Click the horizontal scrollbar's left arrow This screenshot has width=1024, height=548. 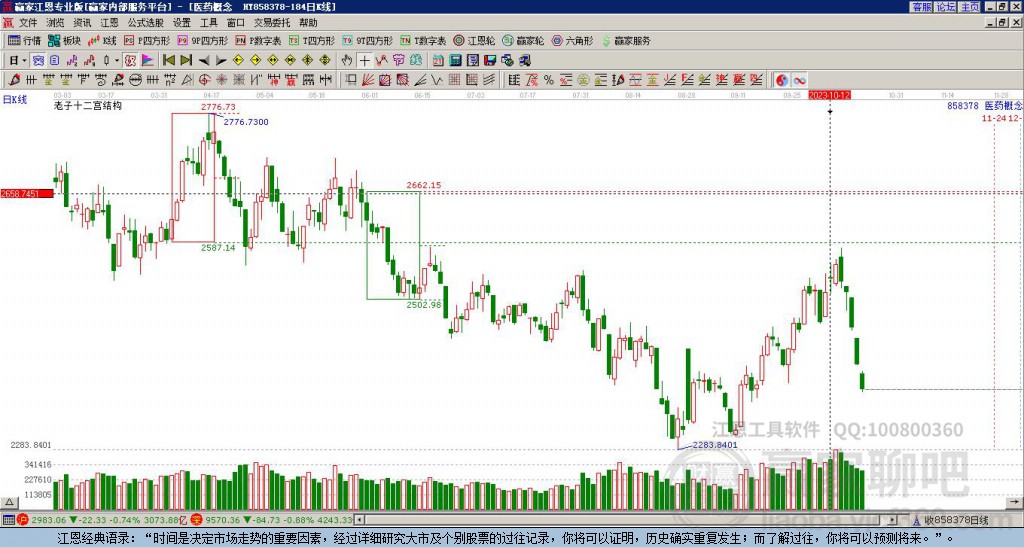point(359,520)
